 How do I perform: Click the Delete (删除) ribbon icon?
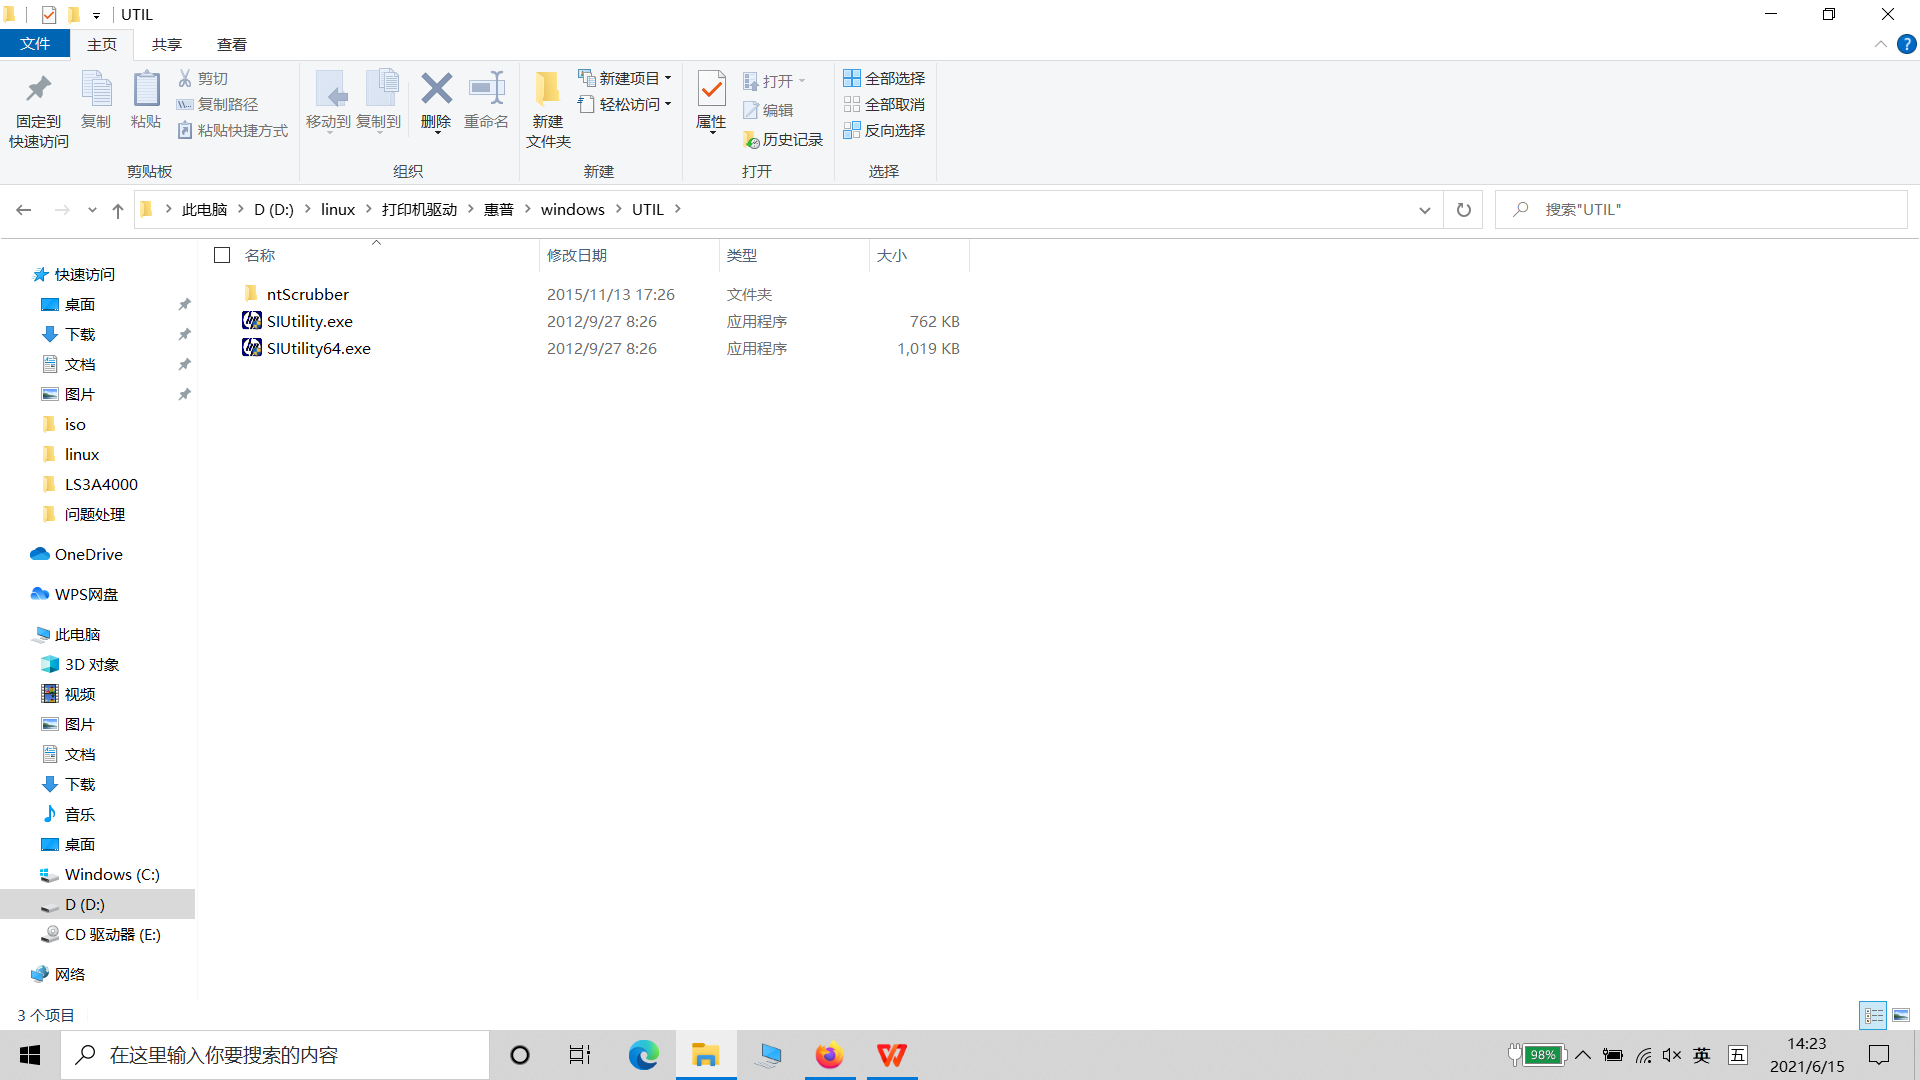(436, 90)
